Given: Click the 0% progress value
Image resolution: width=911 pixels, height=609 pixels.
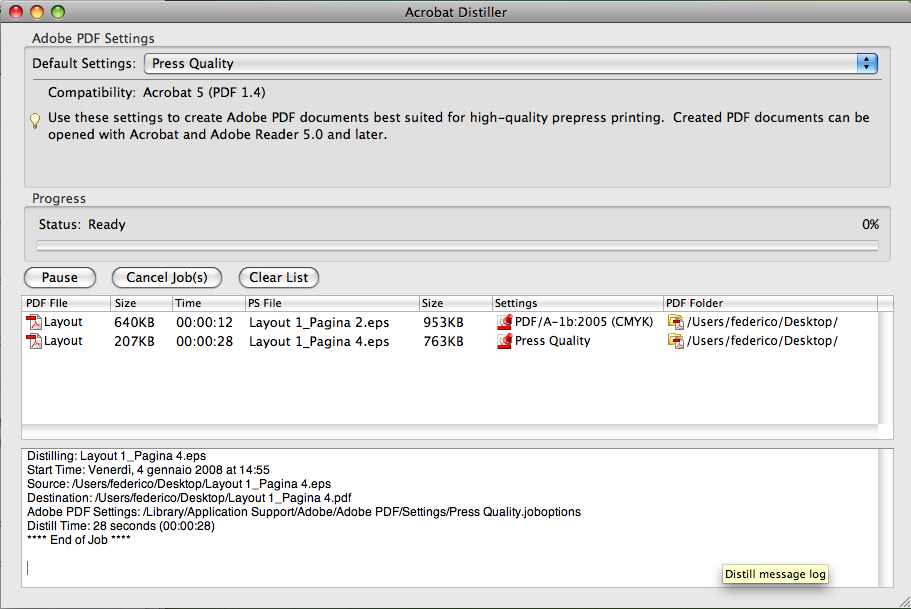Looking at the screenshot, I should pos(870,224).
